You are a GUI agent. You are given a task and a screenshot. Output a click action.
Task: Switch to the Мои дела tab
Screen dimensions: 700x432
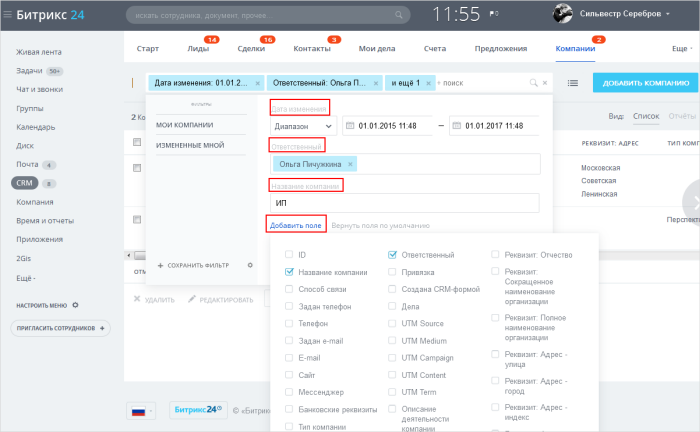point(377,49)
